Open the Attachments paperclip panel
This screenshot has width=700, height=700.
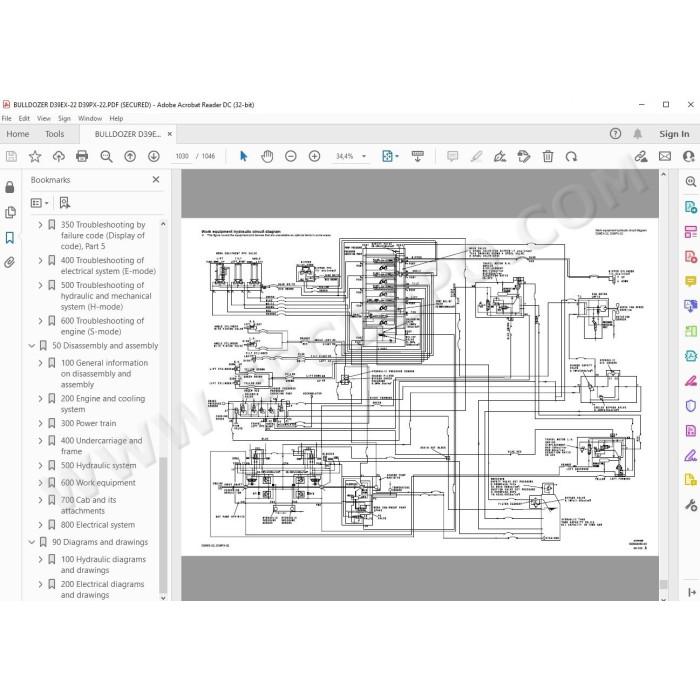[x=10, y=262]
